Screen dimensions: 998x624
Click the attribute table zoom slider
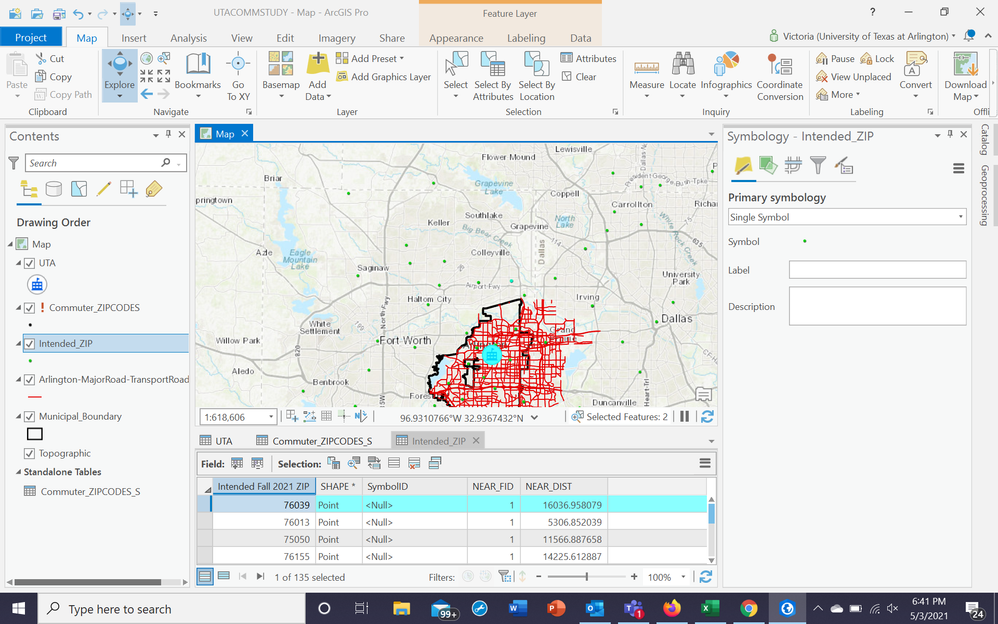point(586,577)
